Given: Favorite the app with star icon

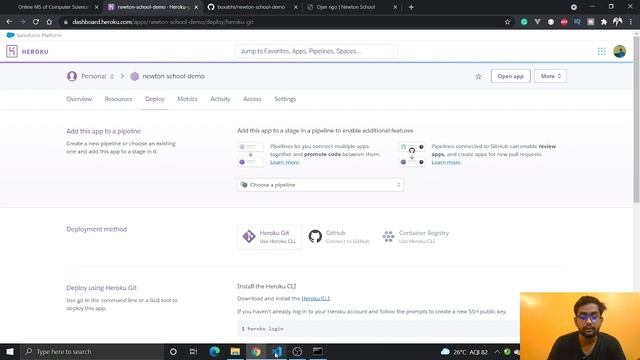Looking at the screenshot, I should [478, 76].
